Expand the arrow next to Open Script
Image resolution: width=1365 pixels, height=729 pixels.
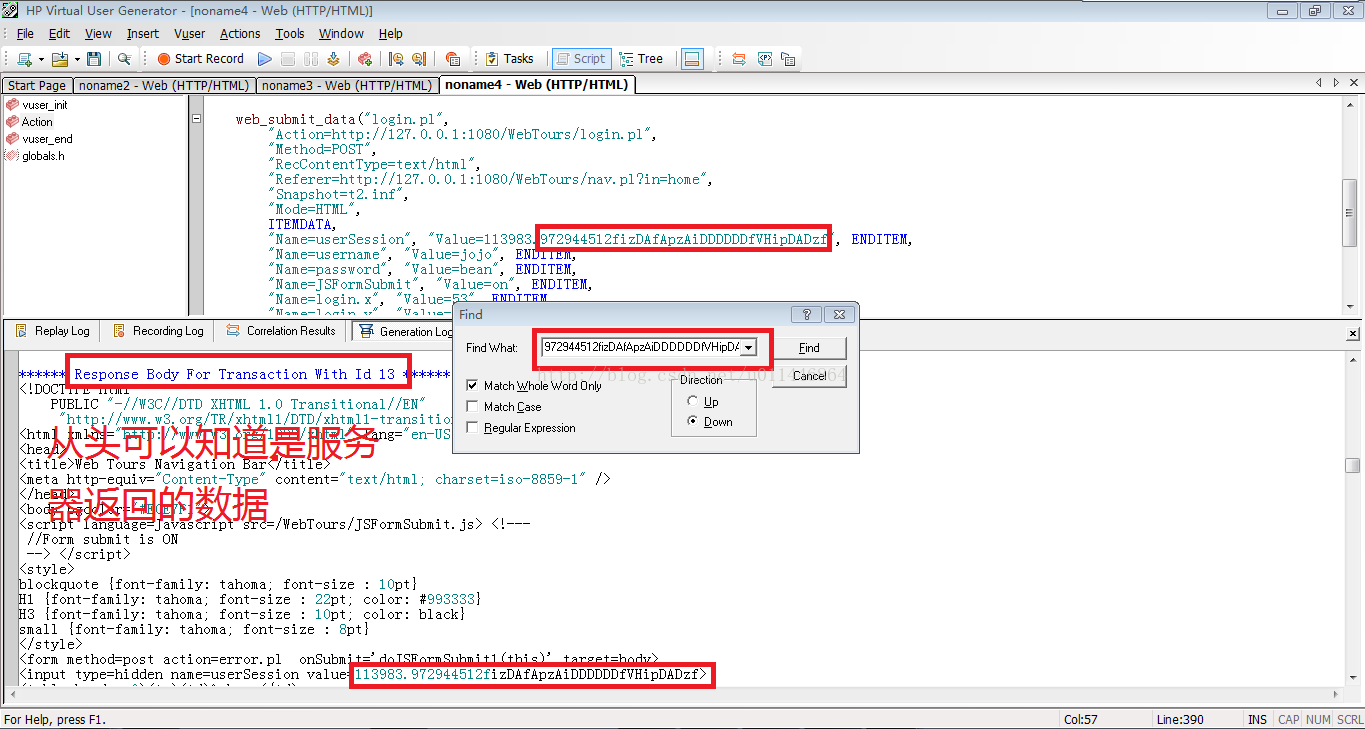point(76,59)
